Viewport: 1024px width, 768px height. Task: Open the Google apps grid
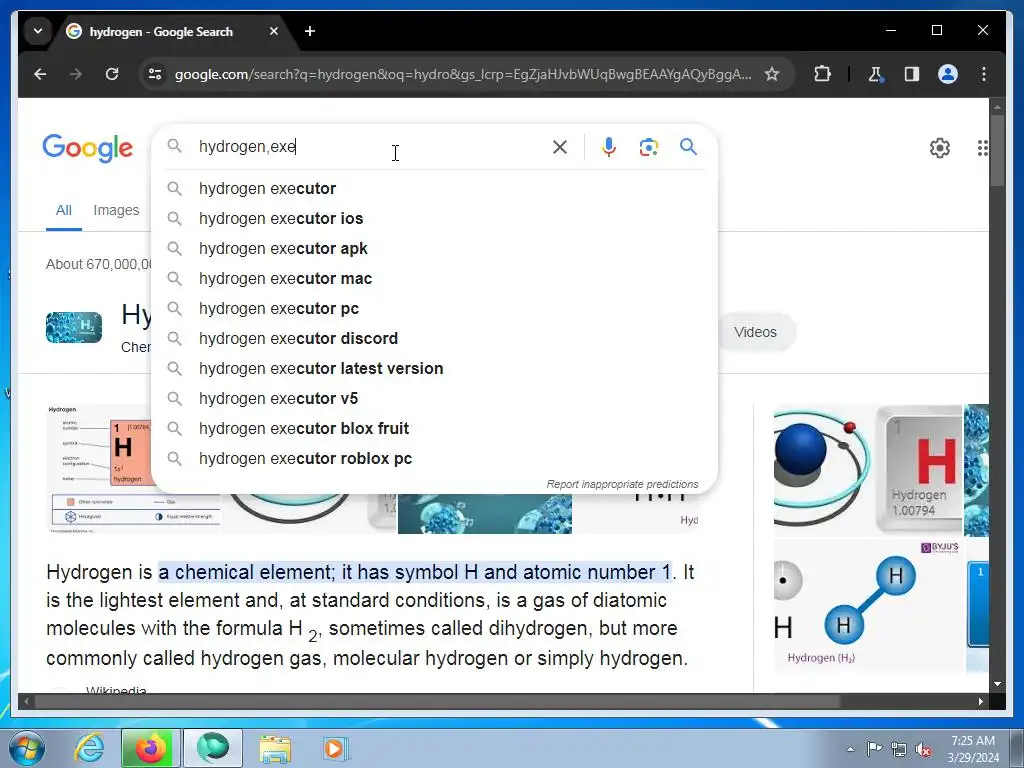tap(982, 148)
